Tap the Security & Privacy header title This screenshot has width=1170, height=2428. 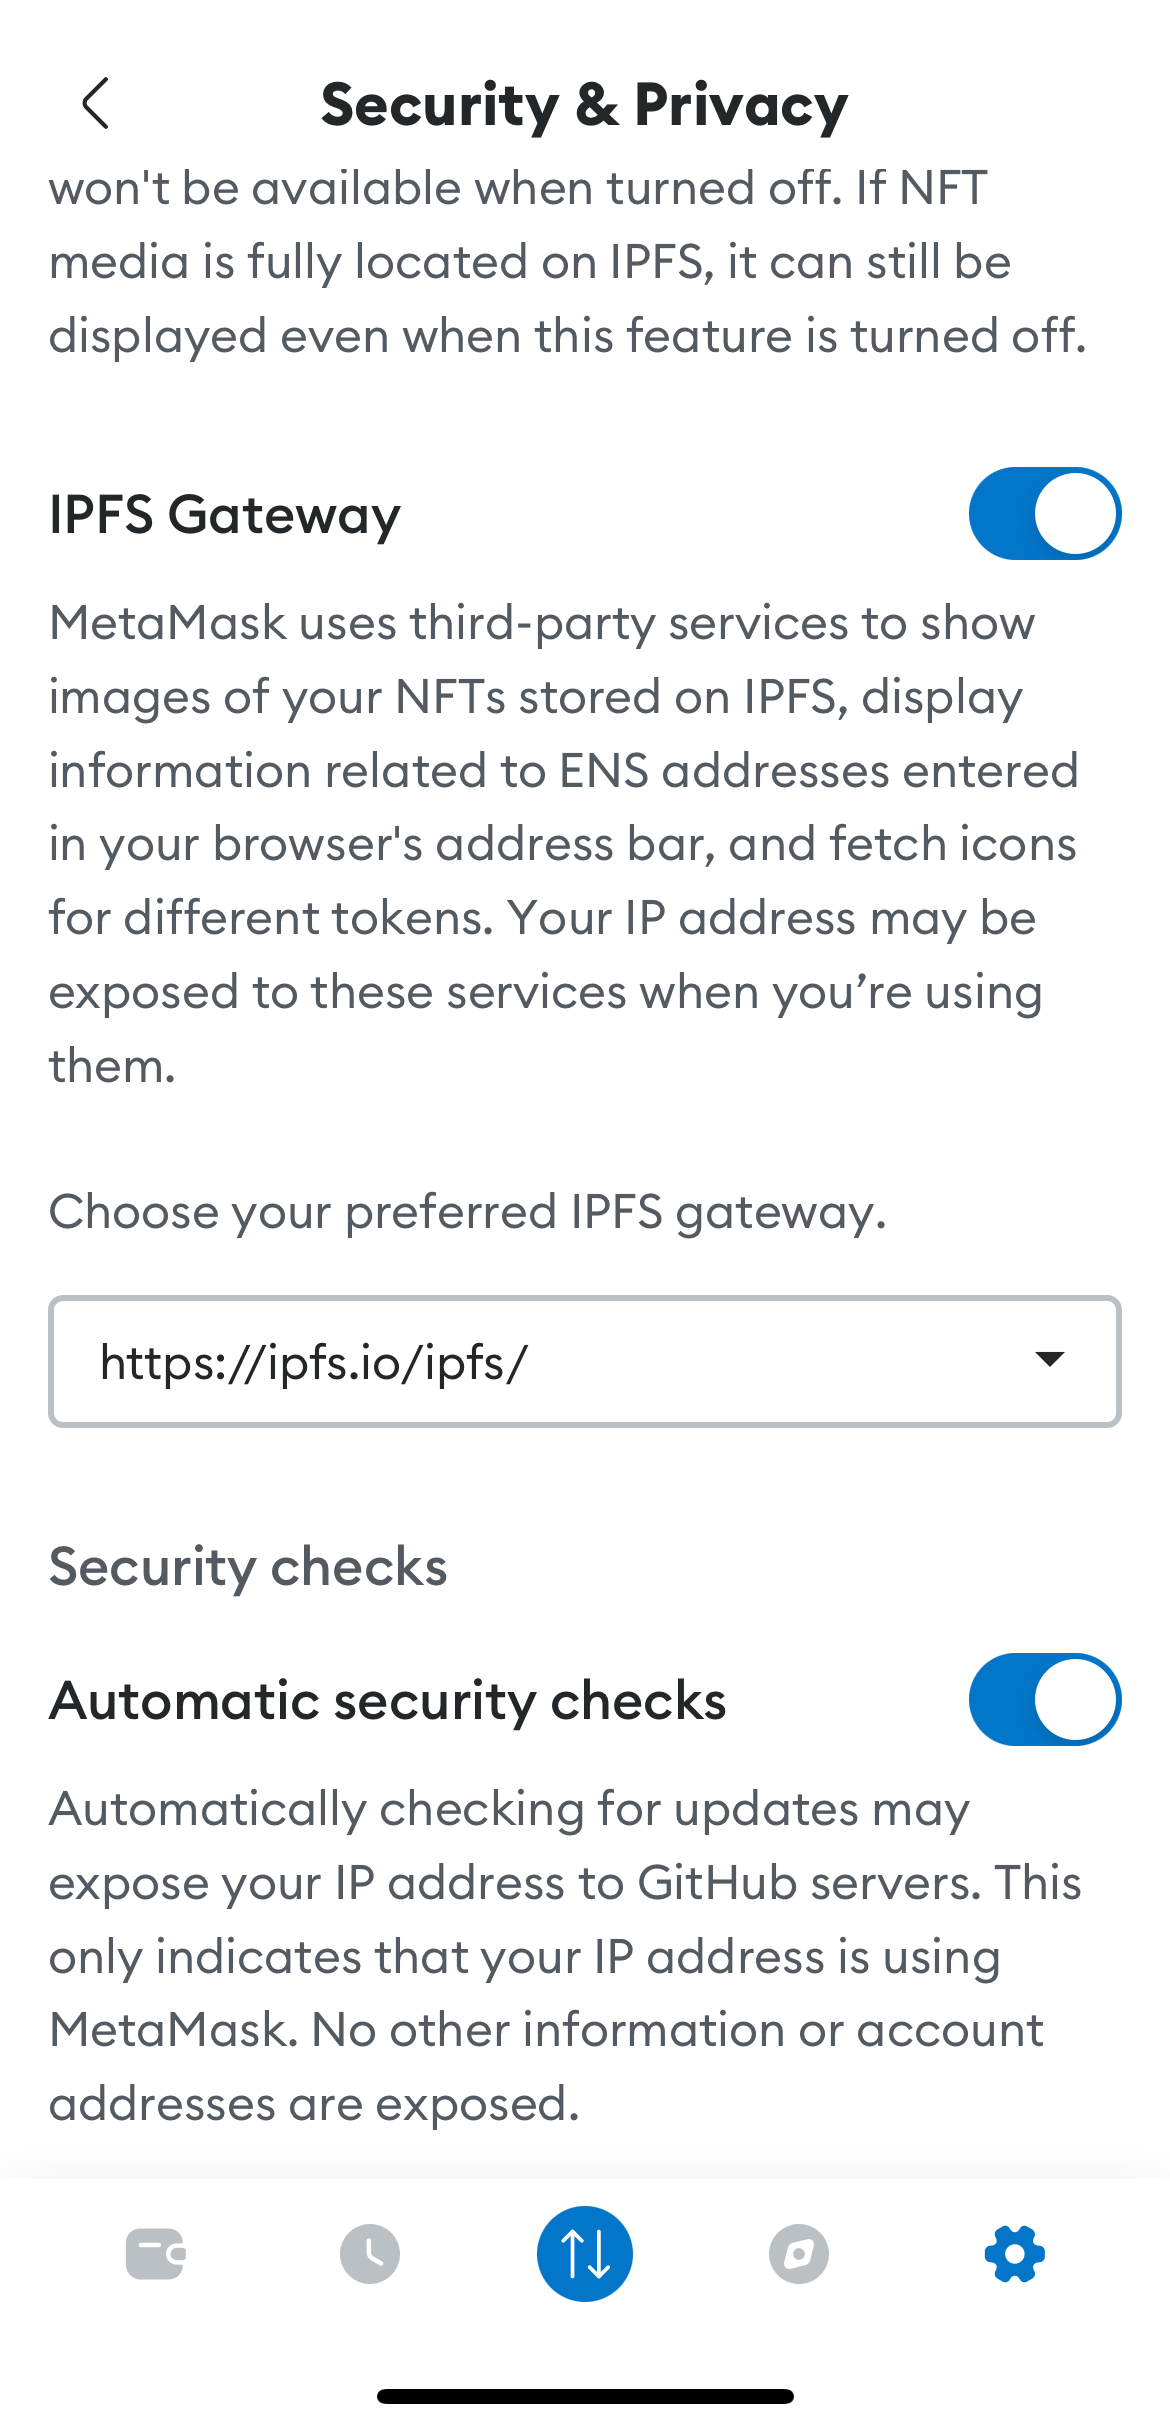coord(584,105)
